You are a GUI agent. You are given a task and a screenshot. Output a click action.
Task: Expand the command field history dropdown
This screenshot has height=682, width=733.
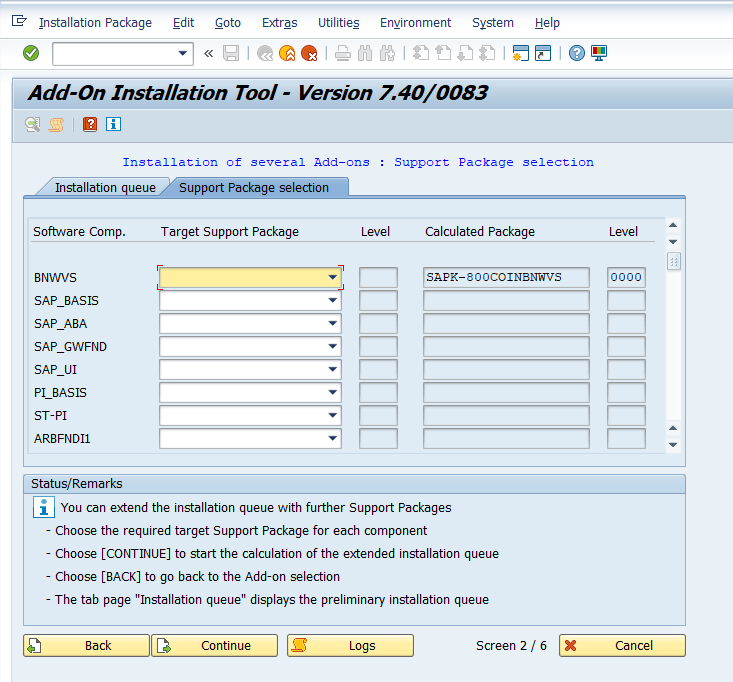[x=182, y=53]
